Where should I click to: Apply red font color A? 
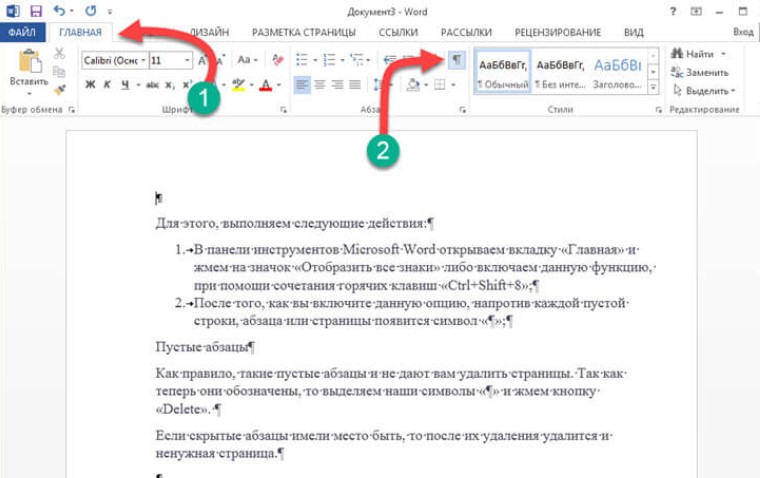coord(266,85)
